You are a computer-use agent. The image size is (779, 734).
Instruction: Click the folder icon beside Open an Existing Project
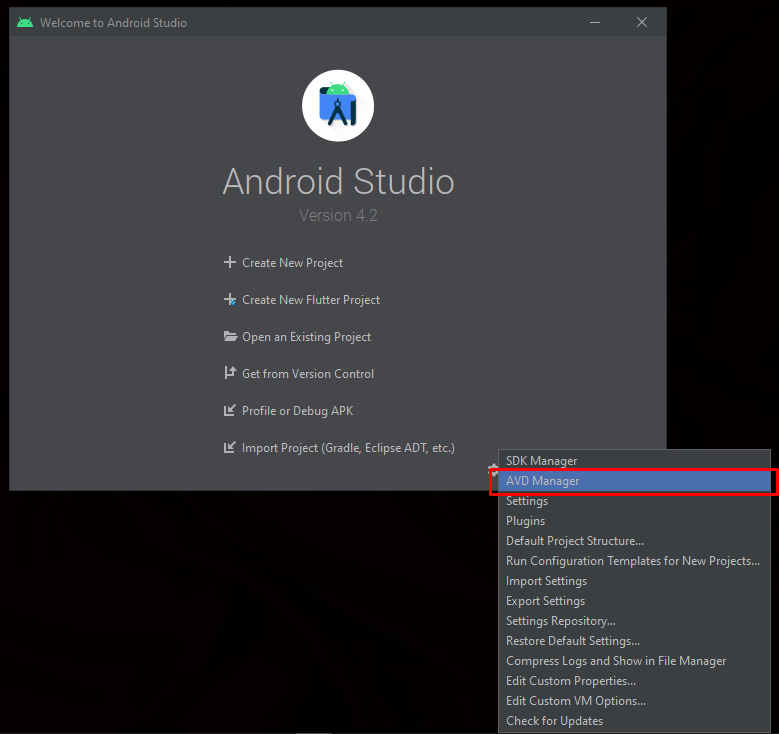click(x=230, y=336)
